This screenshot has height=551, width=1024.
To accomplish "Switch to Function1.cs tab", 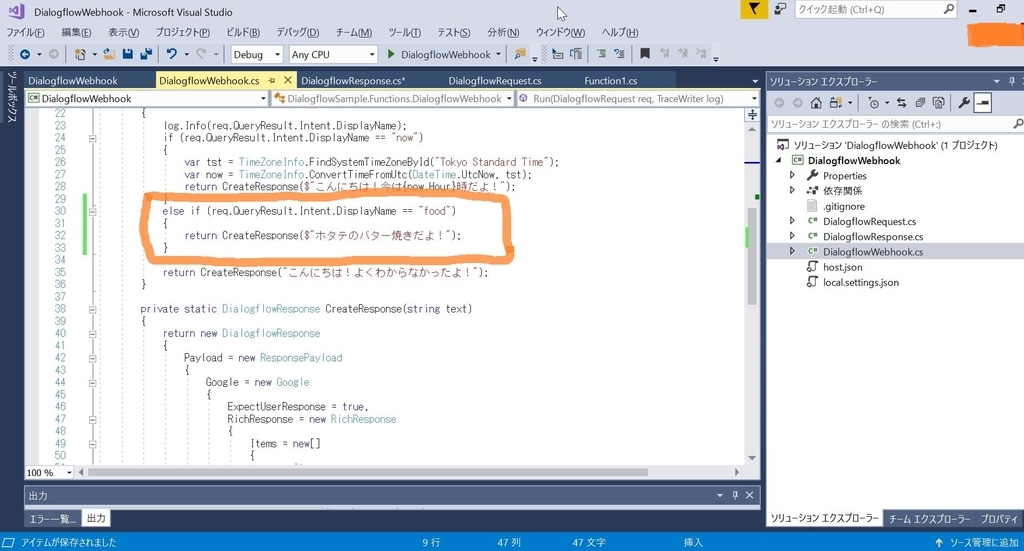I will [611, 81].
